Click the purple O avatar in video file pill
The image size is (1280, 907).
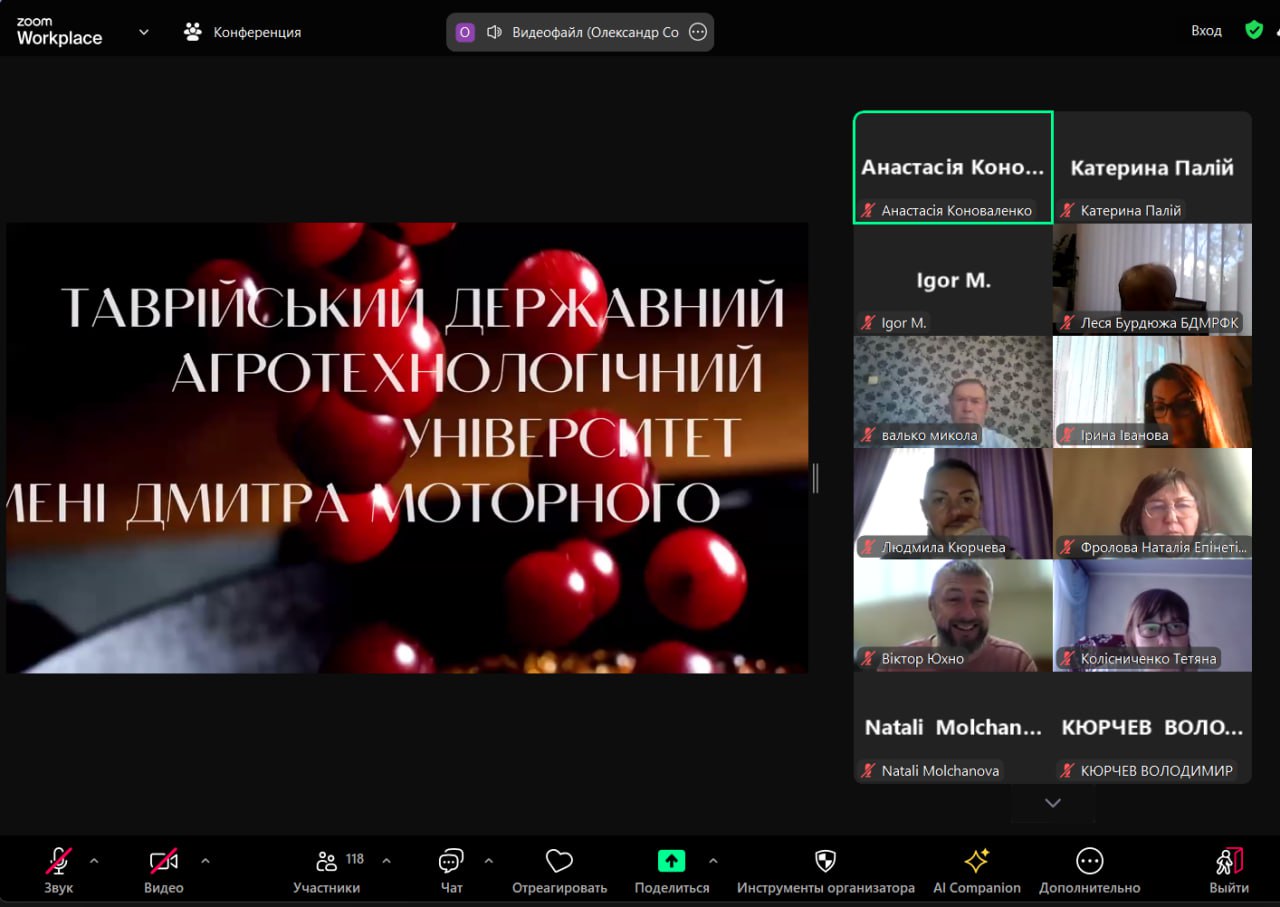click(x=464, y=32)
